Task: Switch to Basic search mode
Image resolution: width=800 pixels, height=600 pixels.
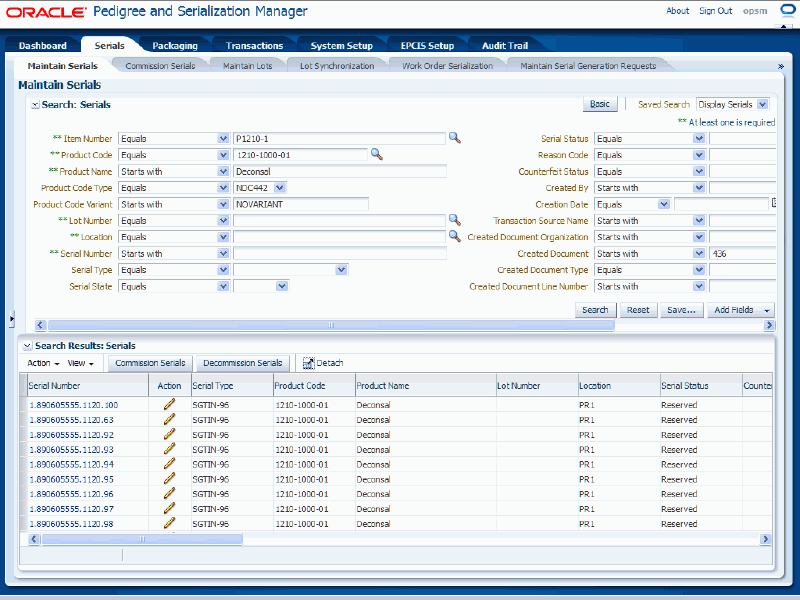Action: click(599, 104)
